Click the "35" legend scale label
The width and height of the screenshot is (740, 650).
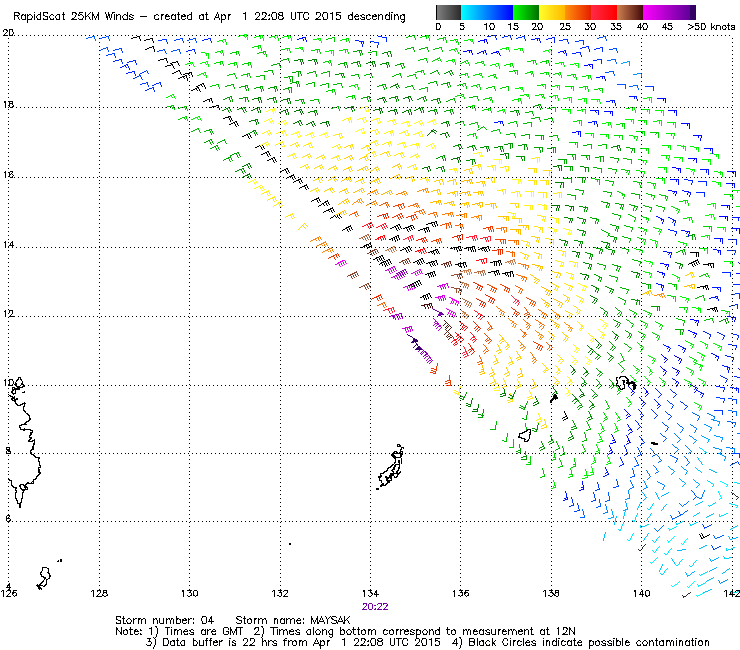(x=616, y=27)
